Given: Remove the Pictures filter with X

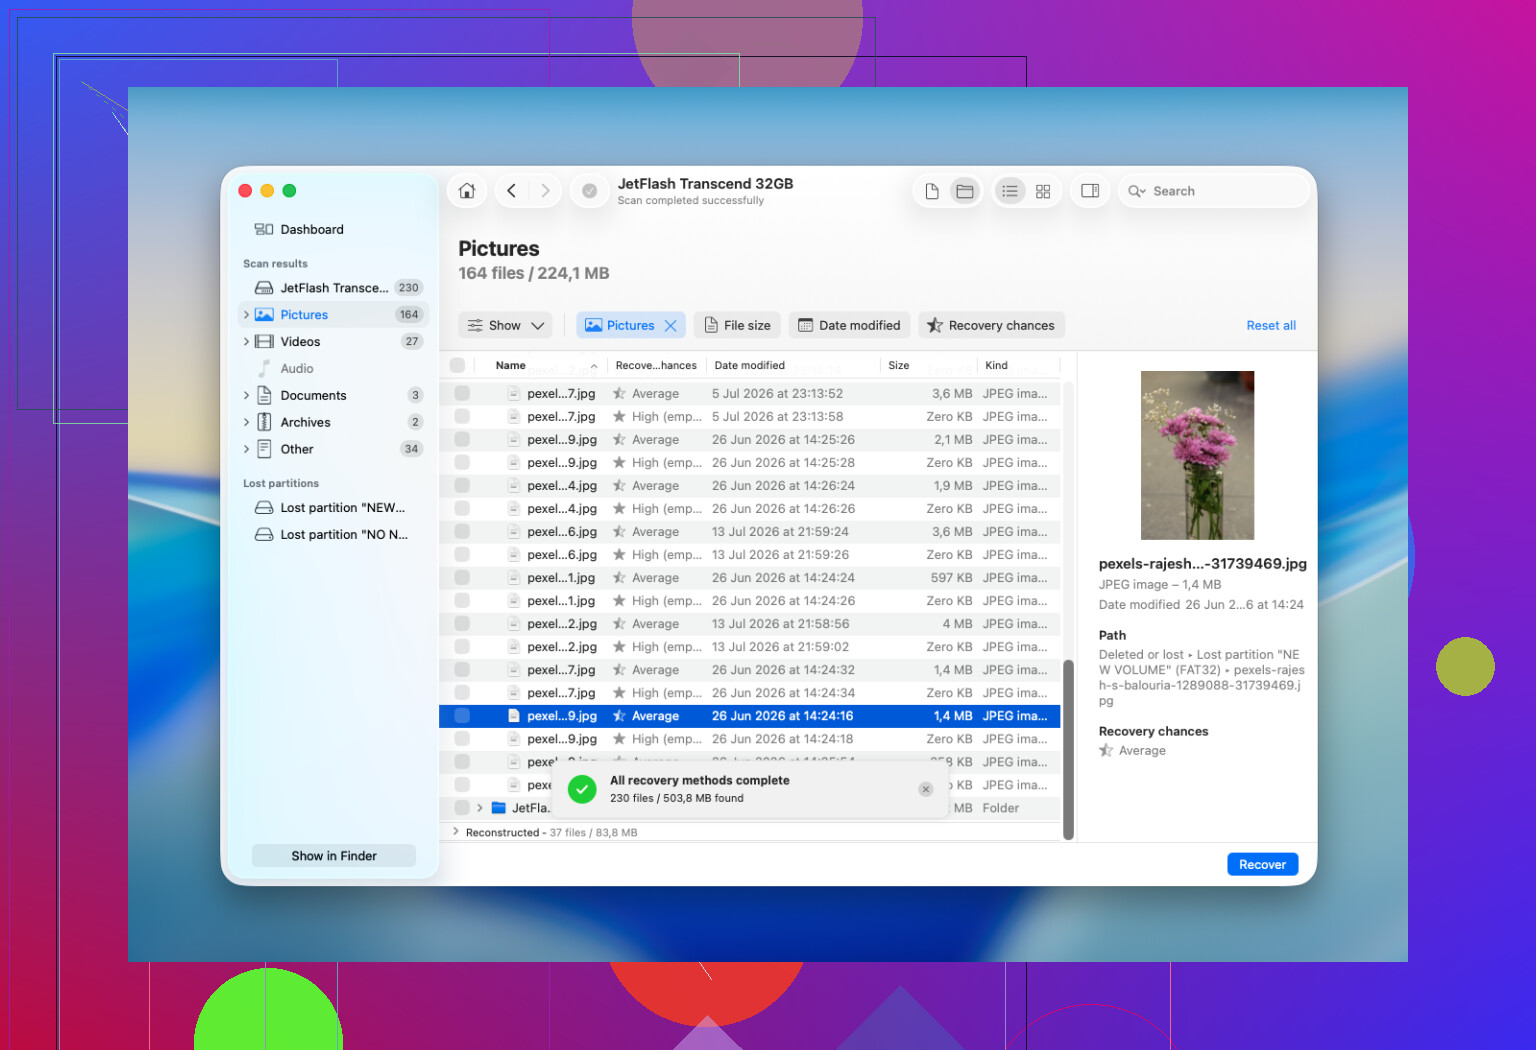Looking at the screenshot, I should pos(671,326).
